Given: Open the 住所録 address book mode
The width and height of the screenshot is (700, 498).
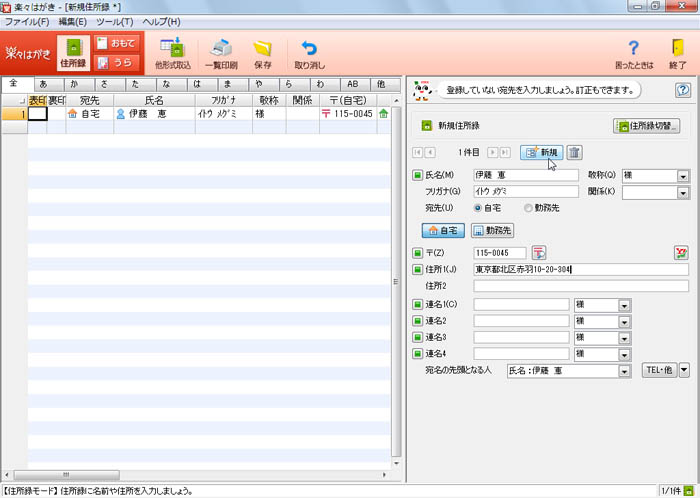Looking at the screenshot, I should (72, 52).
